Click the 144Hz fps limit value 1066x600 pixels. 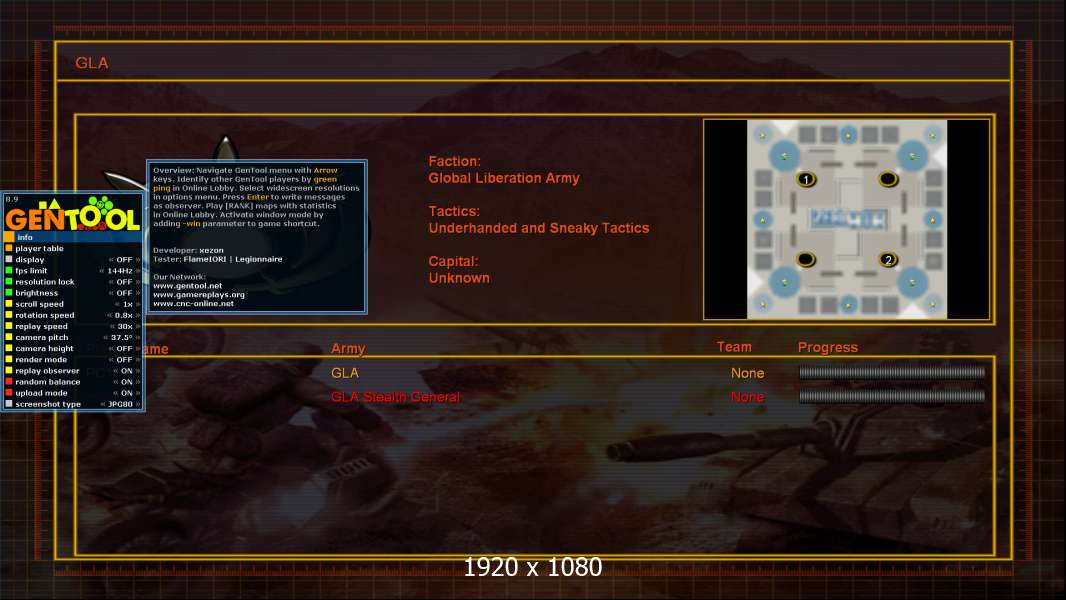tap(120, 270)
